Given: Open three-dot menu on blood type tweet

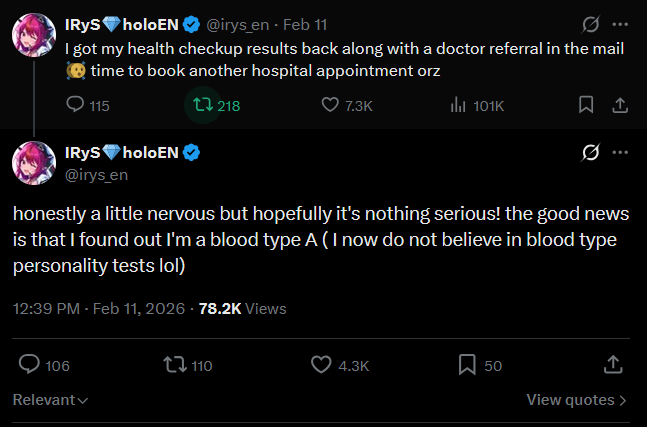Looking at the screenshot, I should point(620,152).
